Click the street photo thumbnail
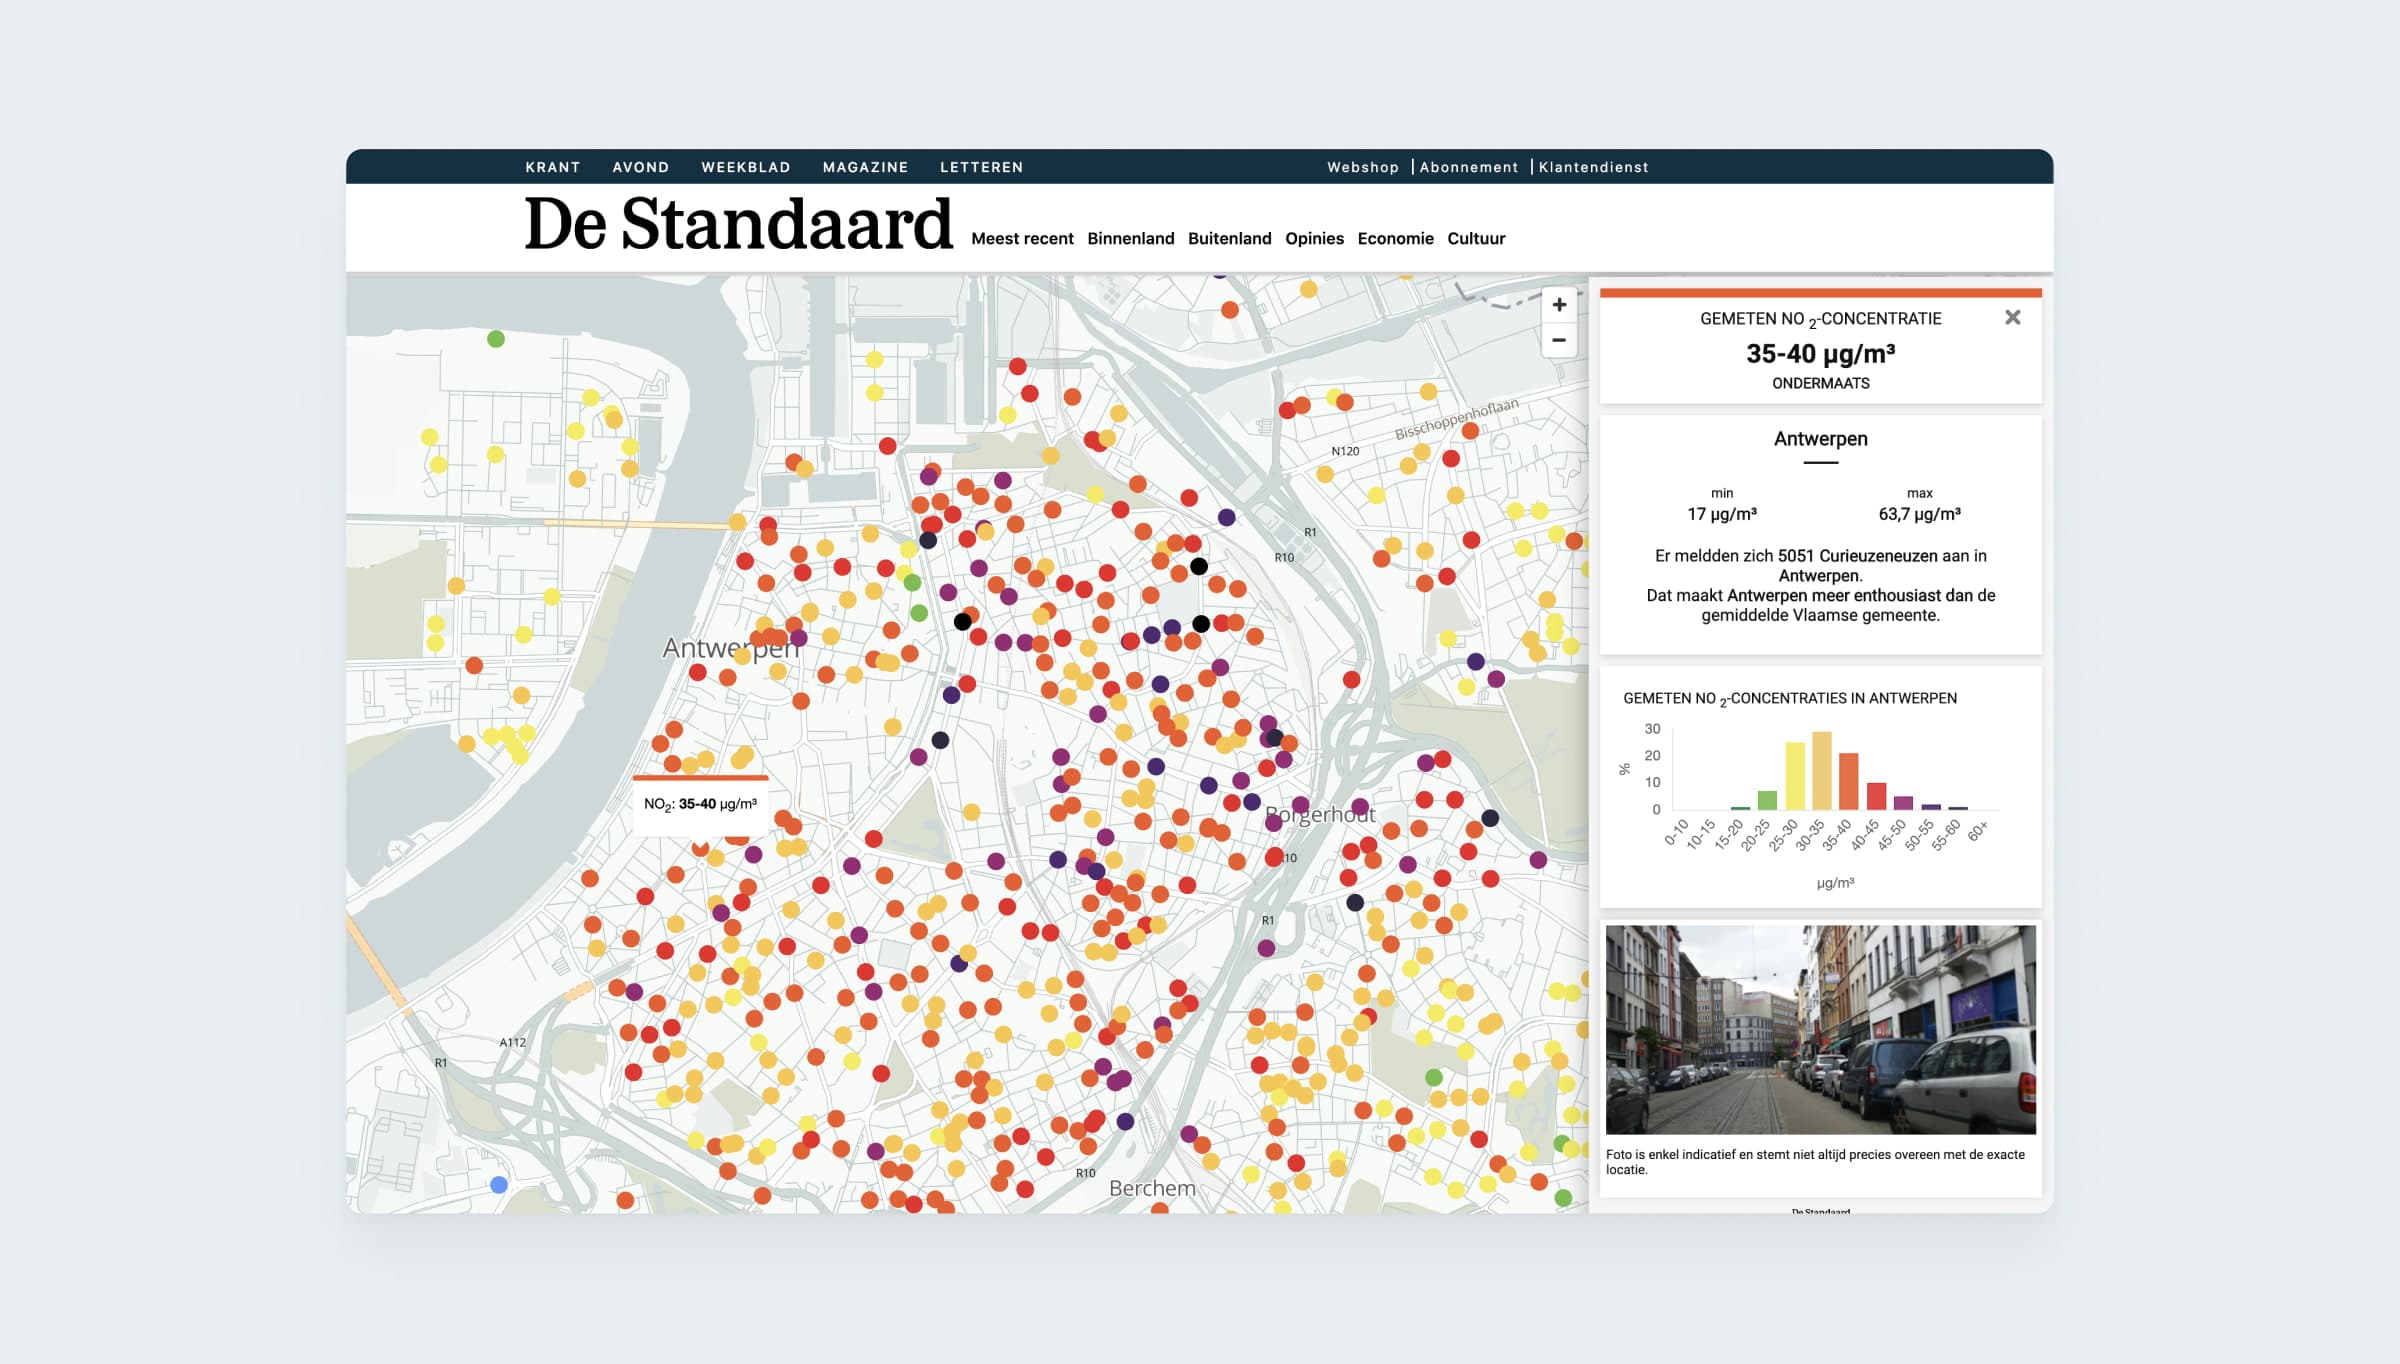Image resolution: width=2400 pixels, height=1364 pixels. tap(1821, 1030)
